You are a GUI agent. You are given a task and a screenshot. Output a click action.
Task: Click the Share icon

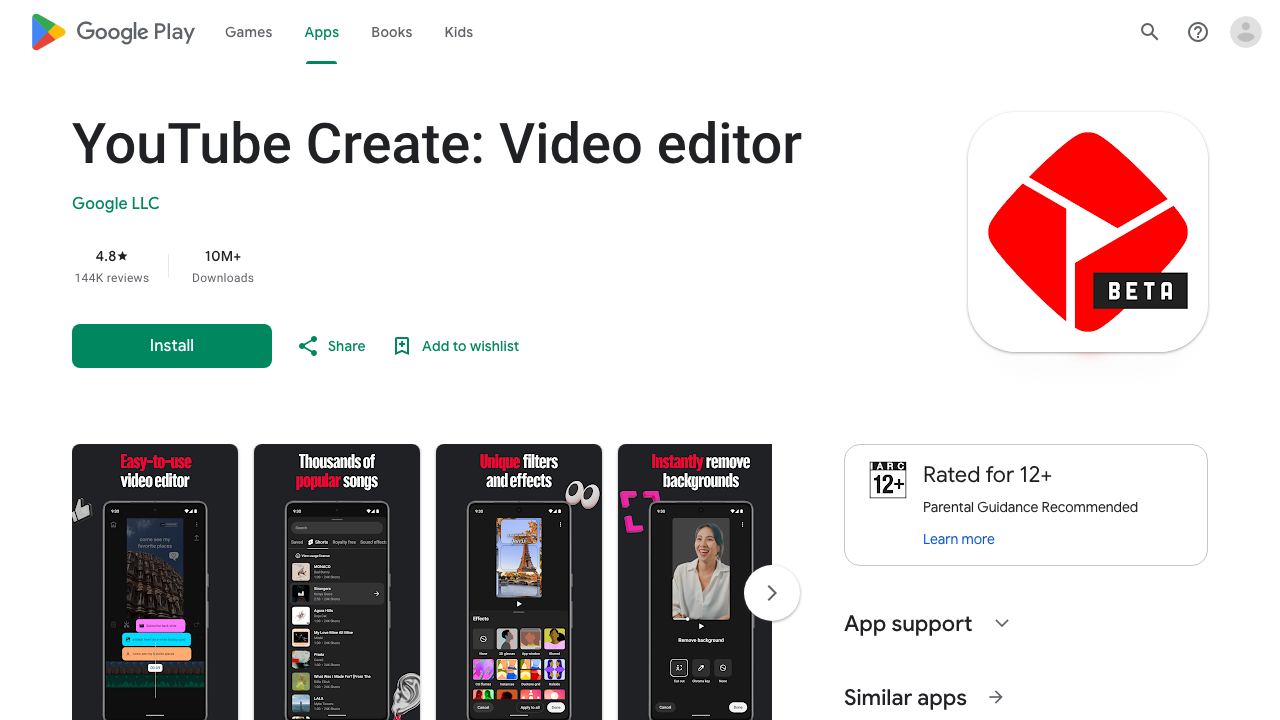[308, 346]
